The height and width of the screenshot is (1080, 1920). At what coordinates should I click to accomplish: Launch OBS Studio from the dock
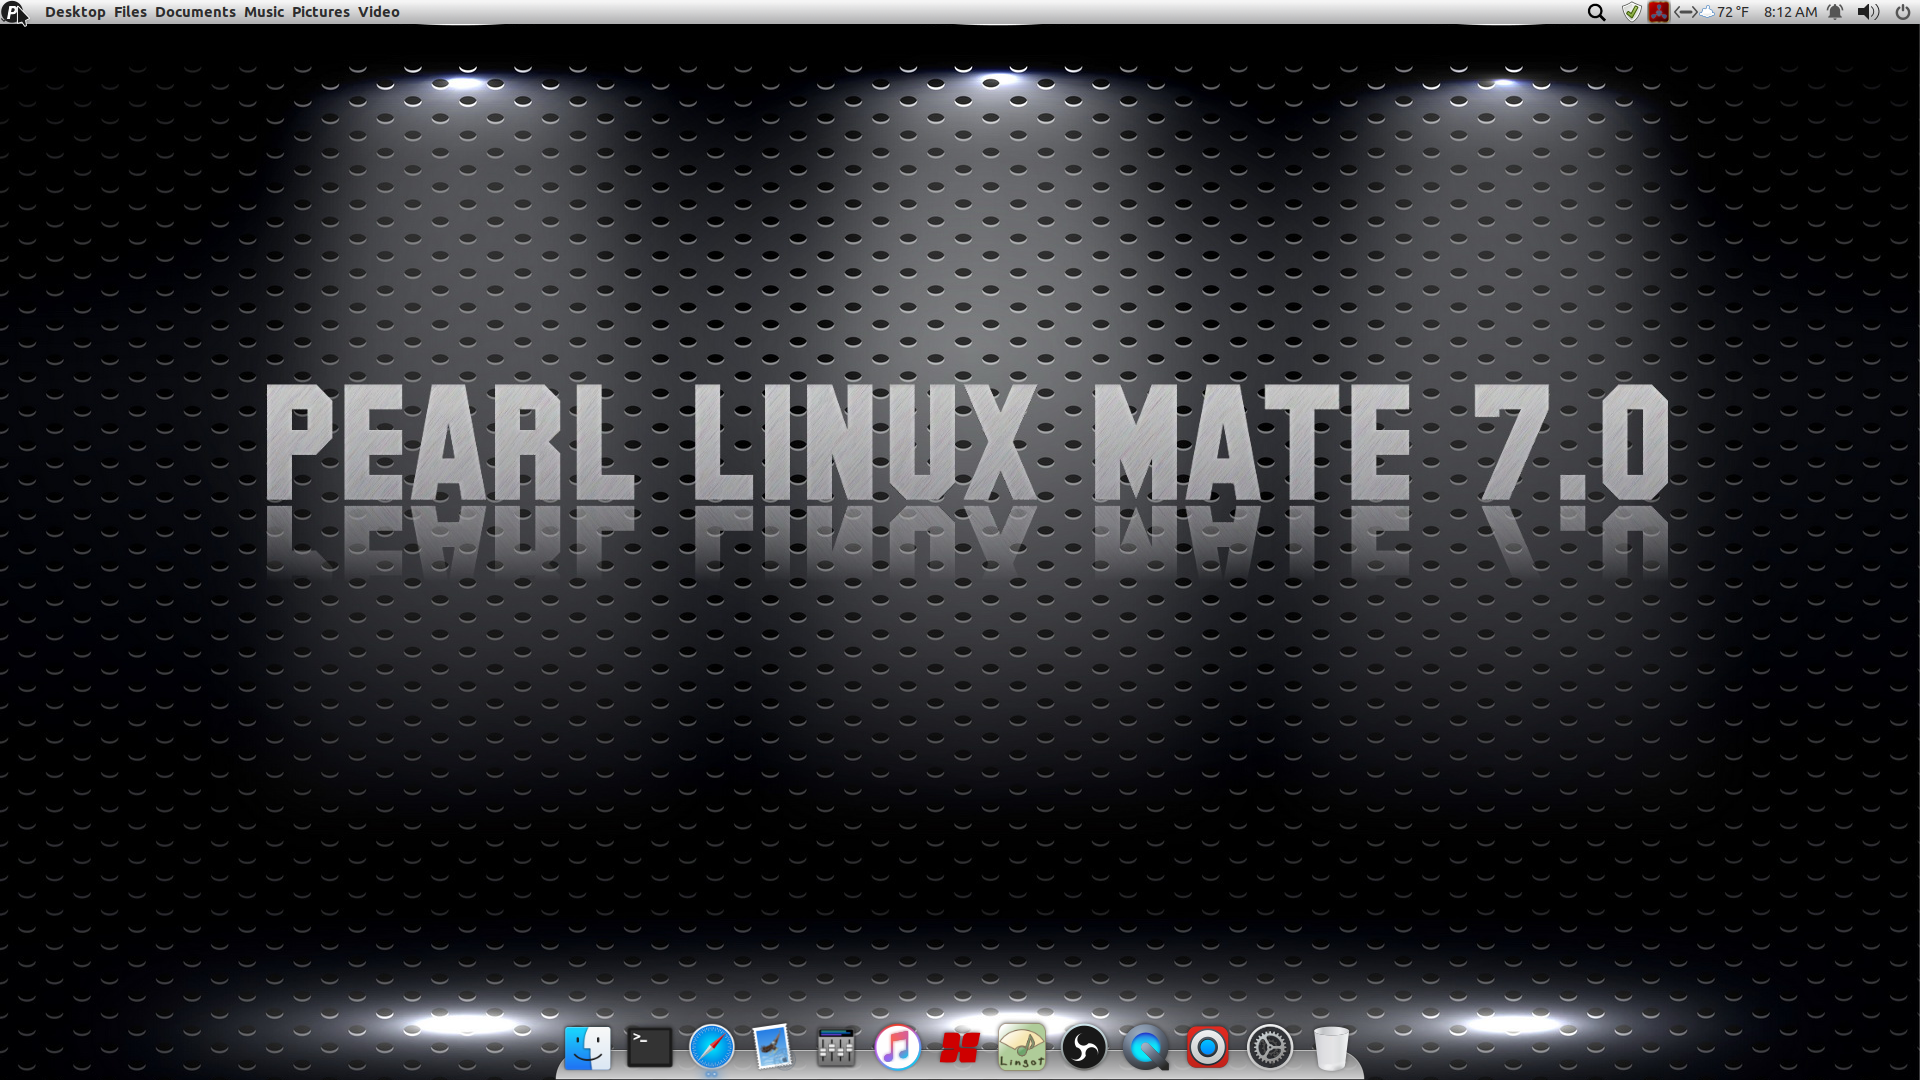click(x=1083, y=1048)
